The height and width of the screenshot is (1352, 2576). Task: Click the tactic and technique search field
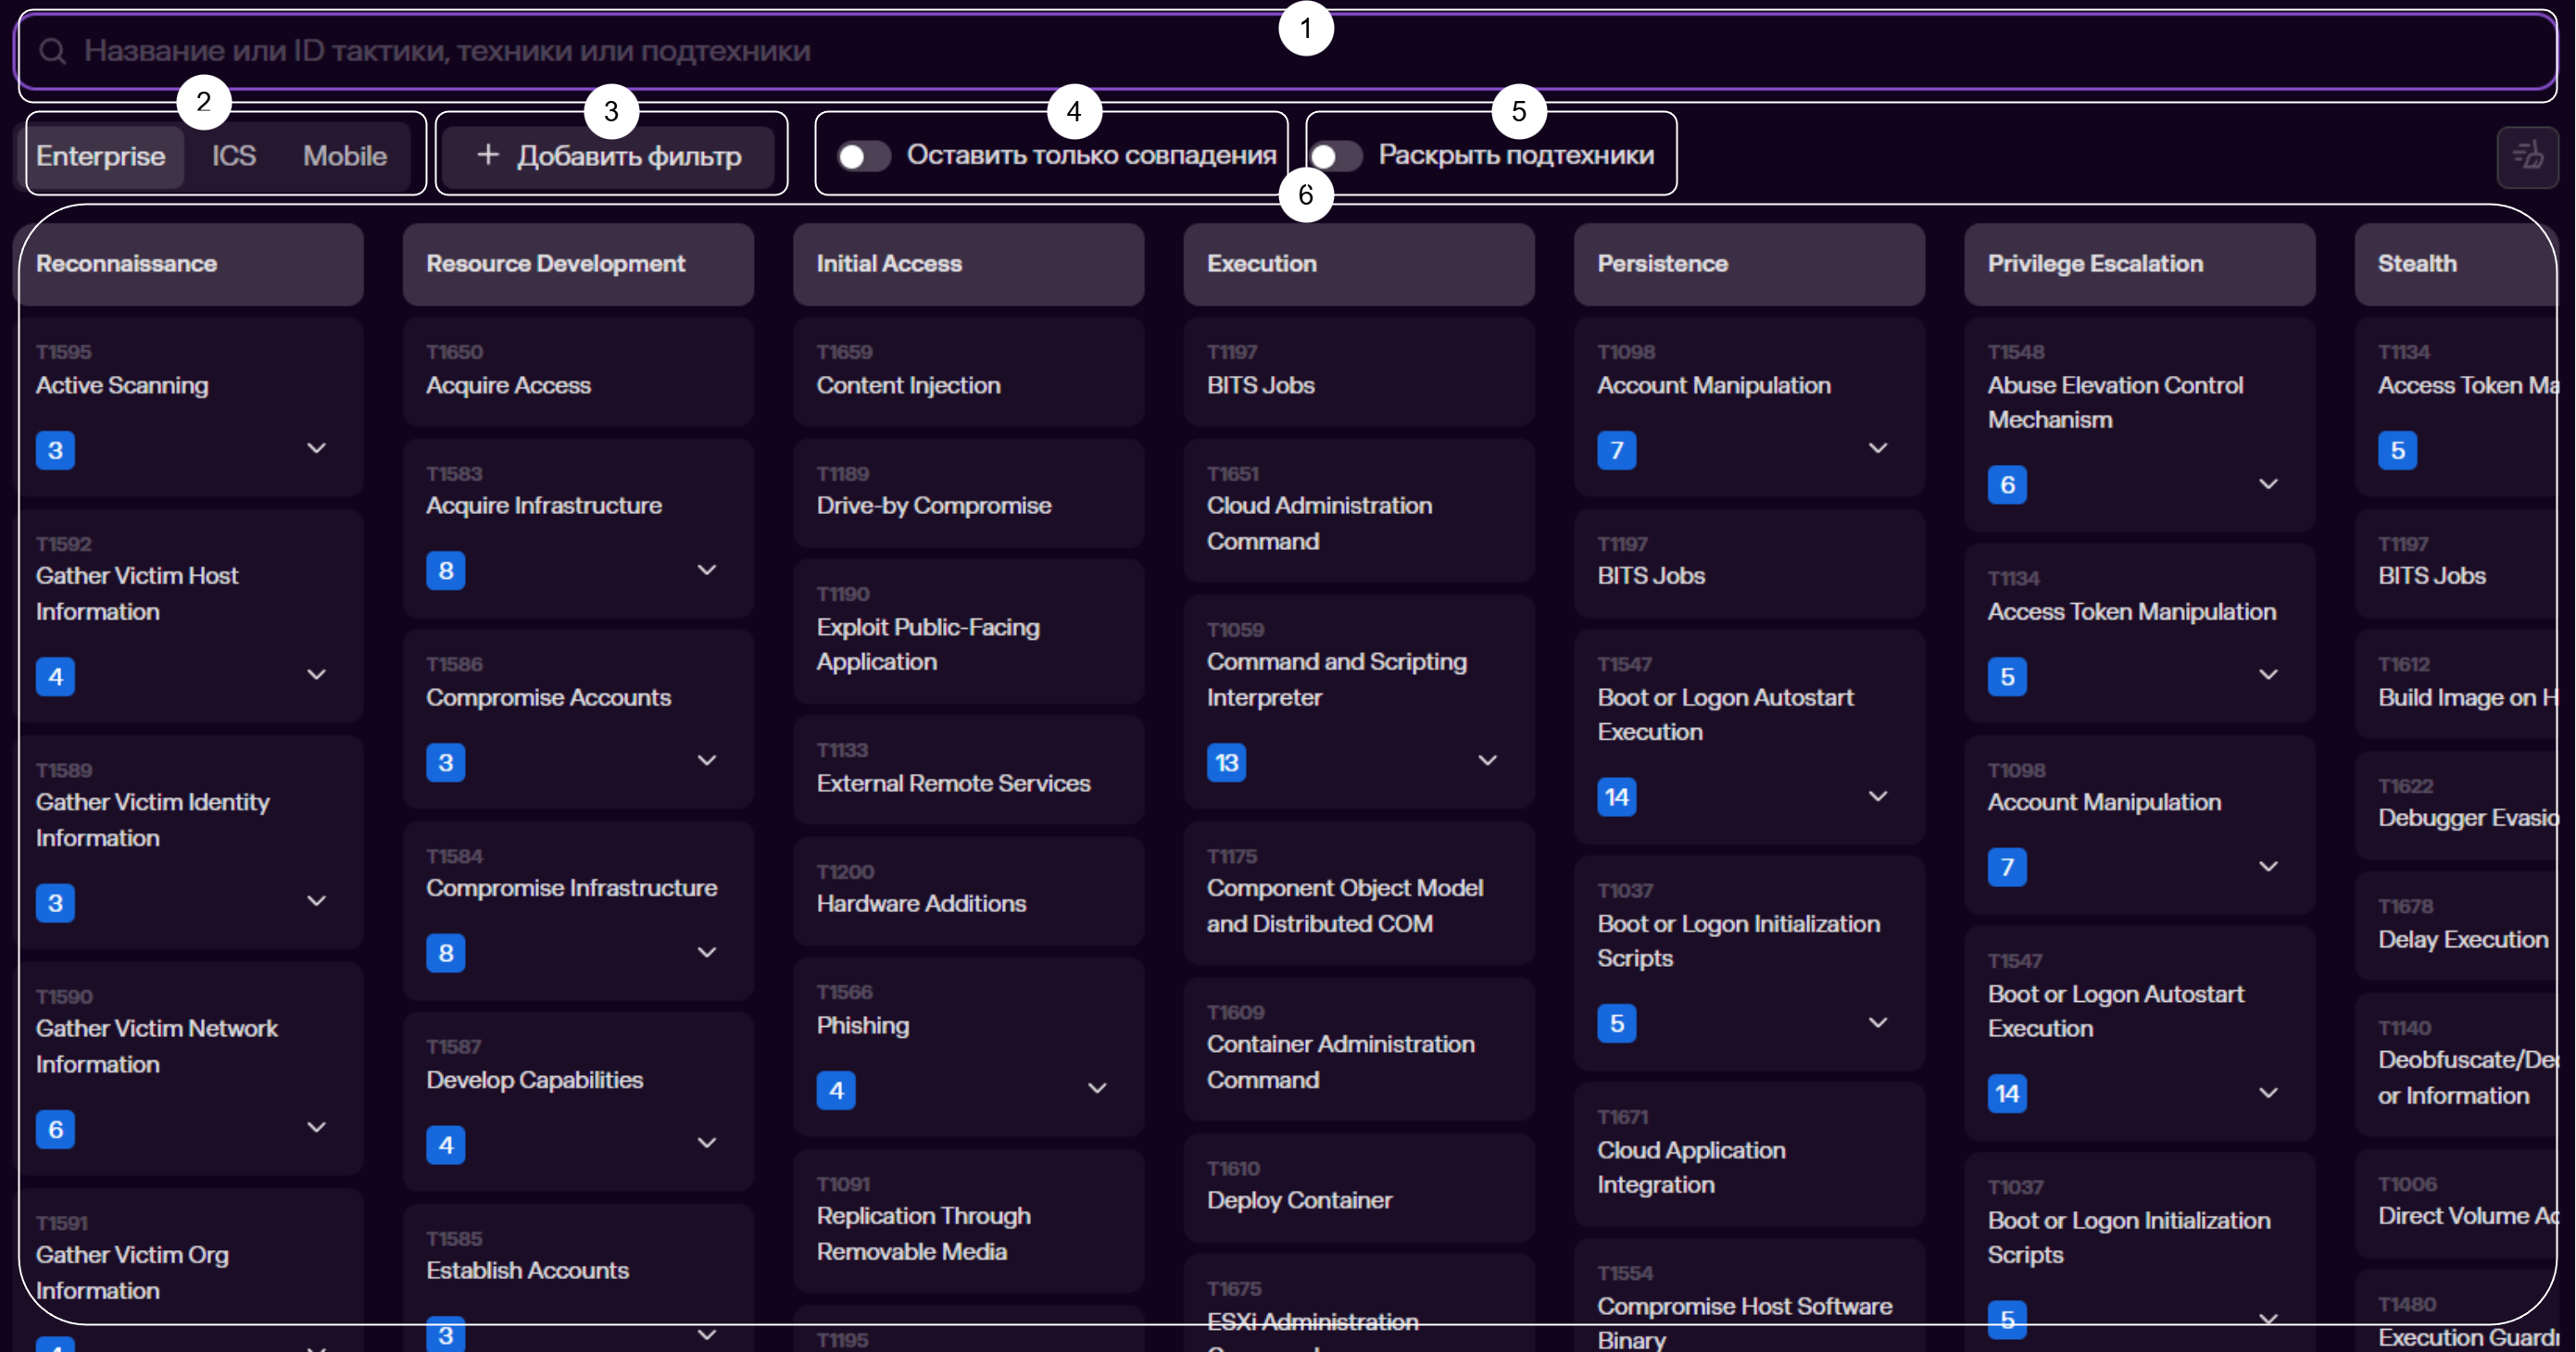[1287, 51]
